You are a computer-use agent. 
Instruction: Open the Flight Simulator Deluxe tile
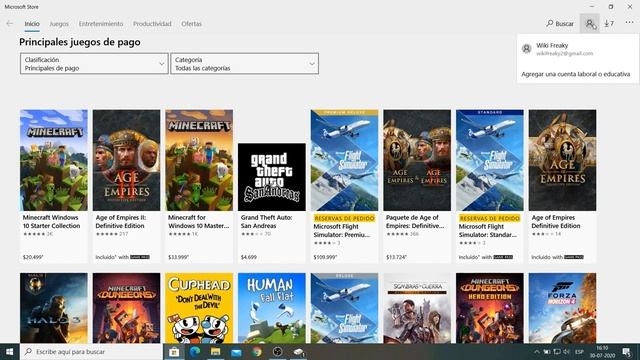[344, 308]
